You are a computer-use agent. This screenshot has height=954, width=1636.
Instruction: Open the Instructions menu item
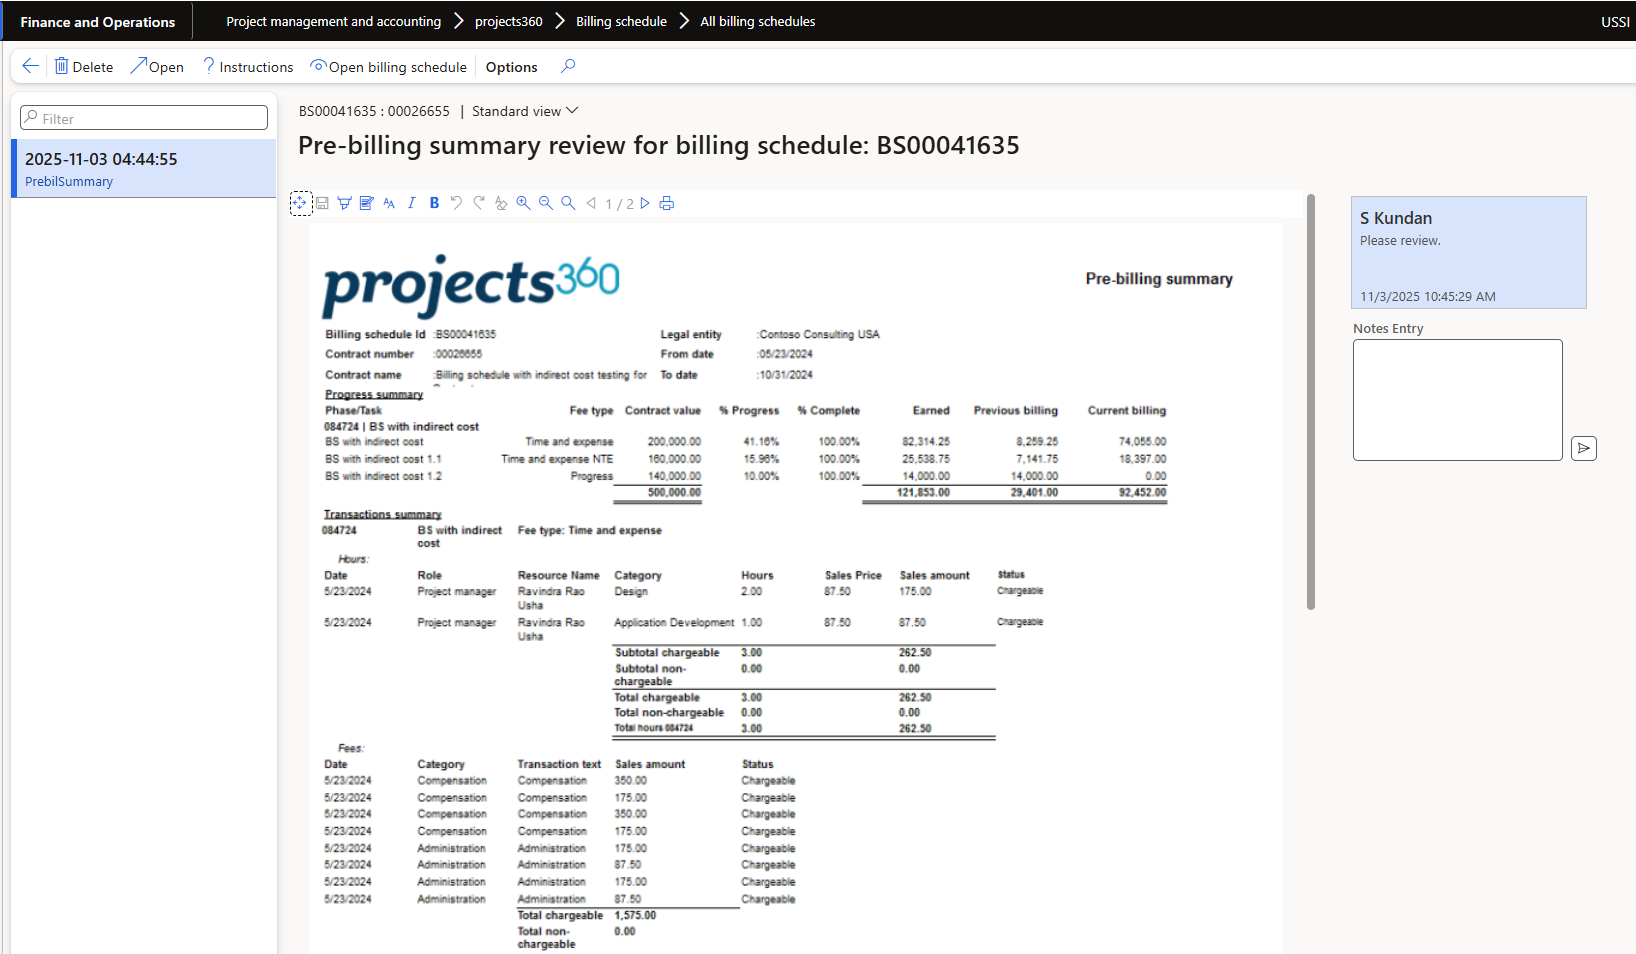tap(248, 67)
